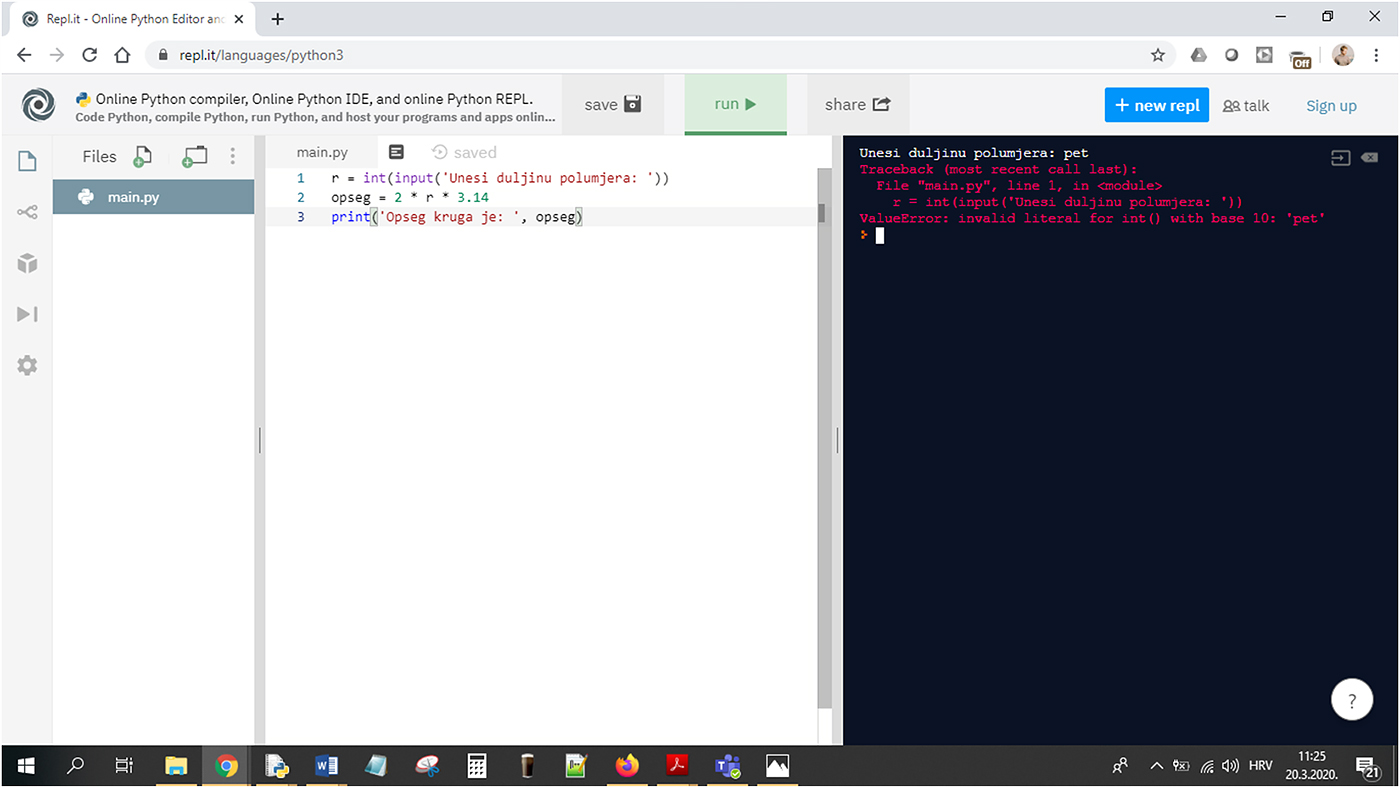
Task: Click the ValueError message in console
Action: (1092, 218)
